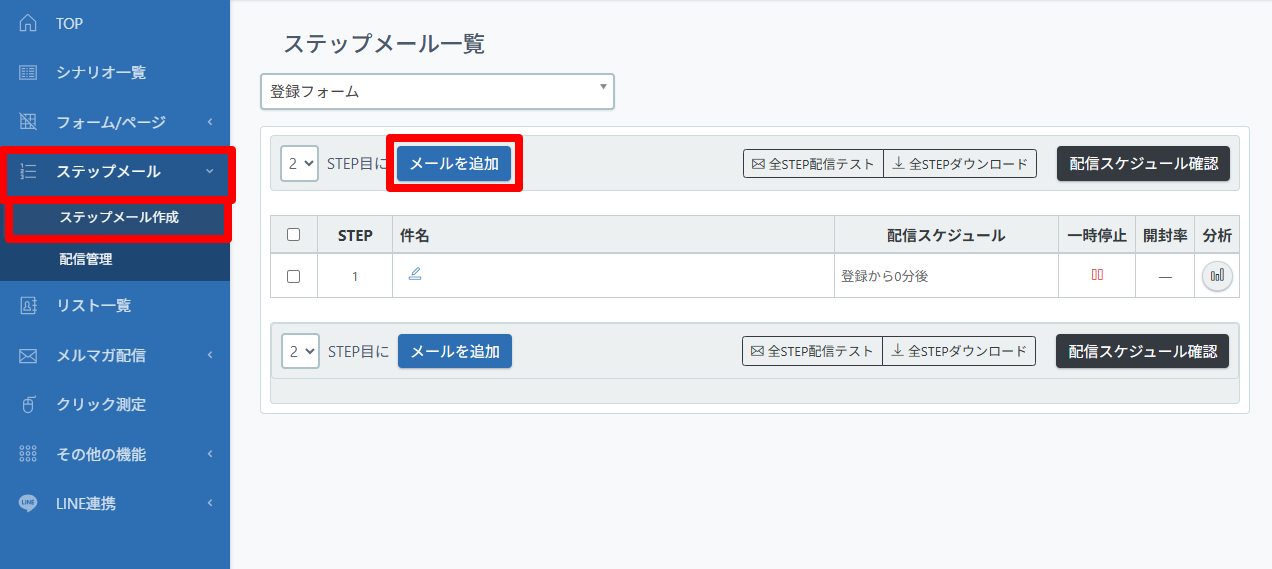Click the 一時停止 column header
This screenshot has width=1272, height=569.
pos(1097,236)
